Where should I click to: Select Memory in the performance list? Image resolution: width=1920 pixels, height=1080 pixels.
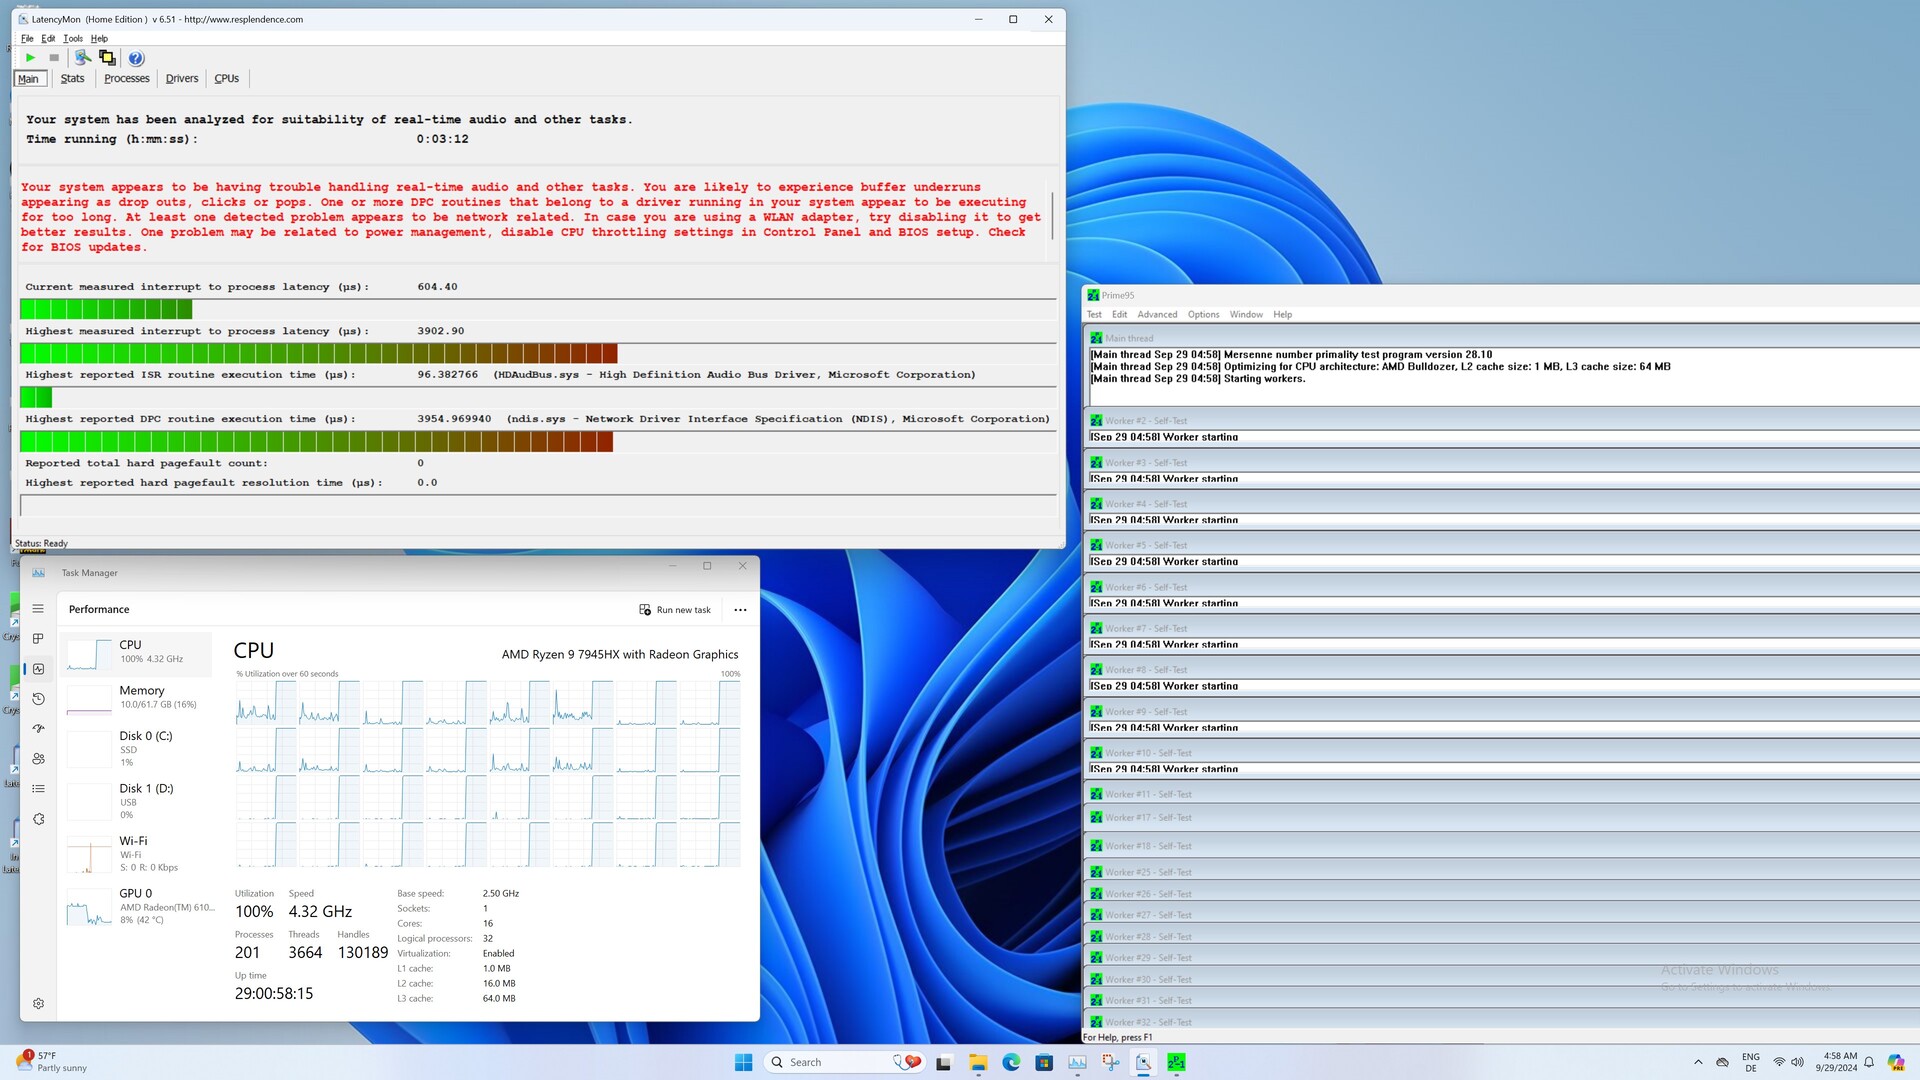140,697
